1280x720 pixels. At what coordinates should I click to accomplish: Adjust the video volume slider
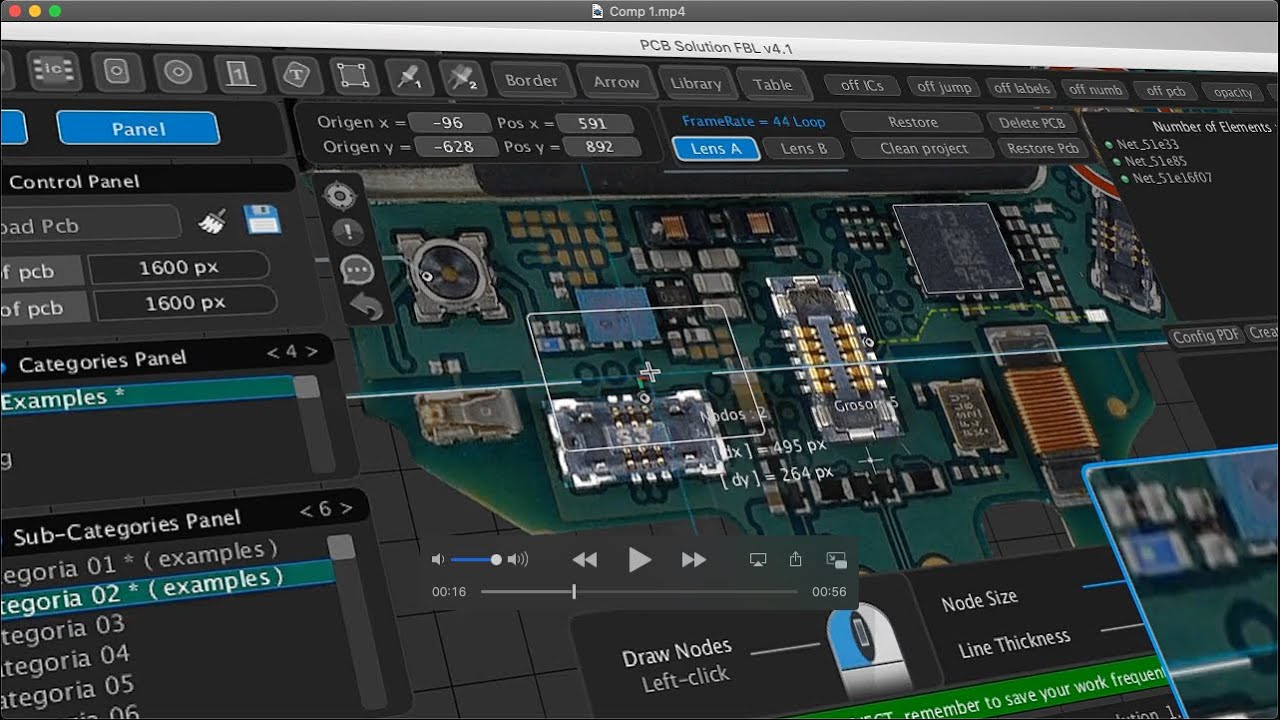click(x=474, y=560)
